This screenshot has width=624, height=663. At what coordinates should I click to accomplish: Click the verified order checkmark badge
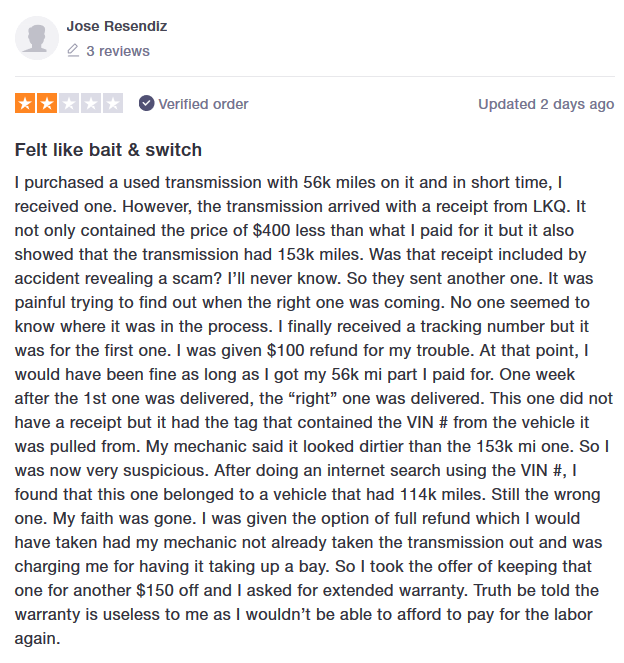pos(146,104)
